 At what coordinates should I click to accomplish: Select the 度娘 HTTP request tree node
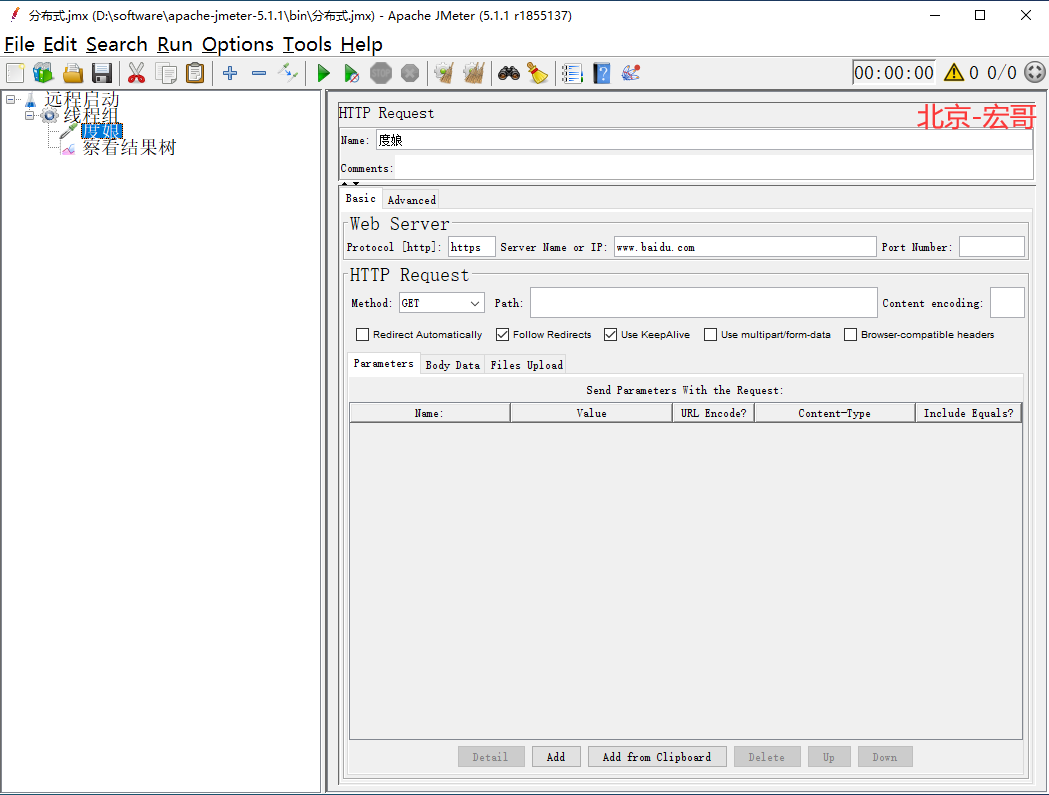pos(102,131)
